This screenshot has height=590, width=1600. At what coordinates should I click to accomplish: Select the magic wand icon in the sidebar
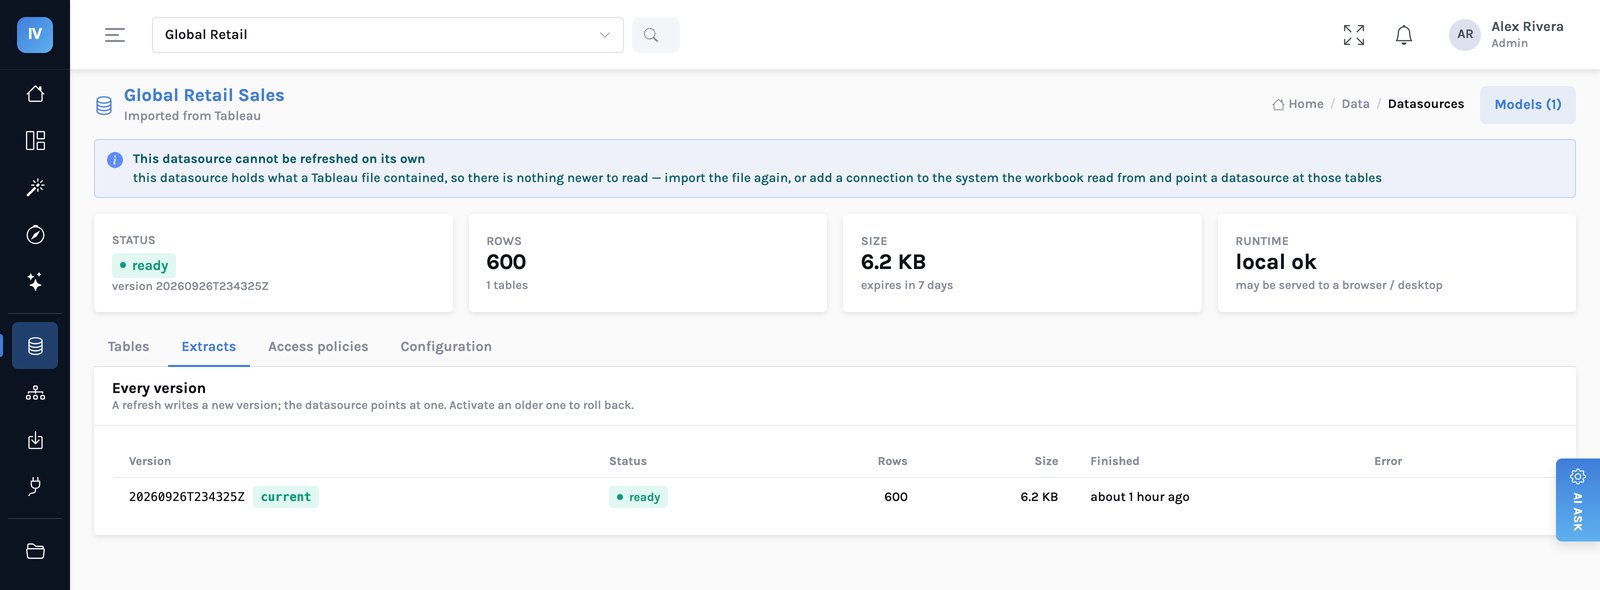click(x=35, y=187)
